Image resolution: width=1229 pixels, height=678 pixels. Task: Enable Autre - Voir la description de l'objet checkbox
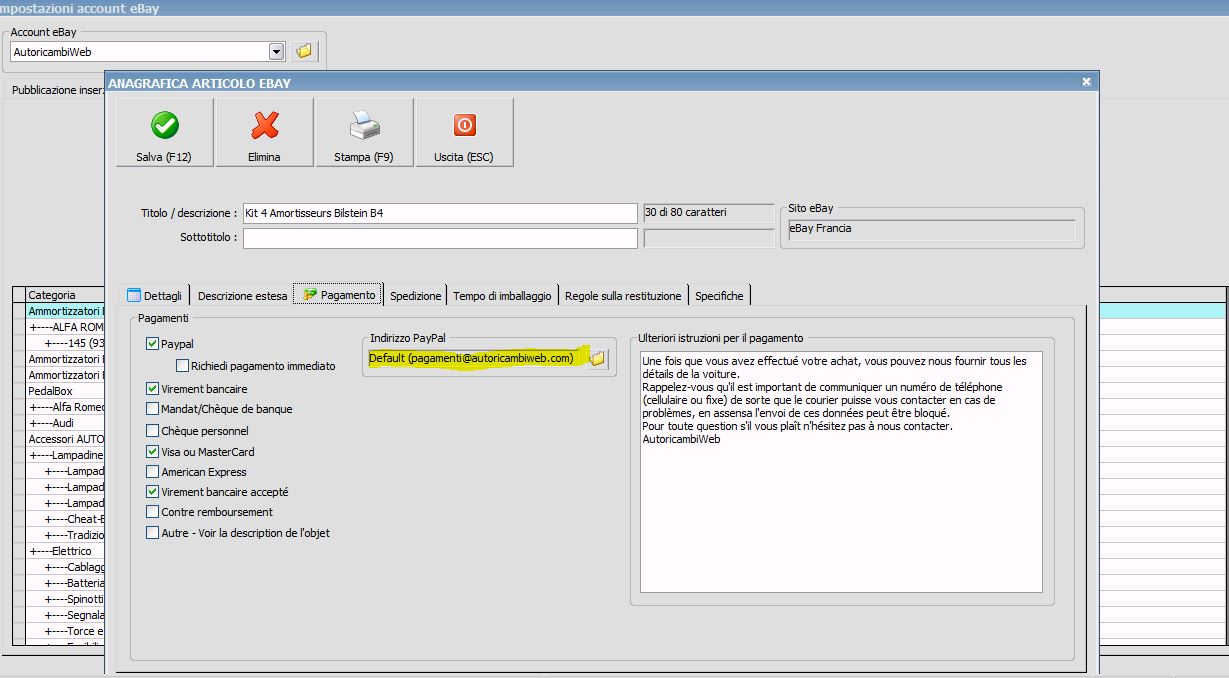pos(153,533)
